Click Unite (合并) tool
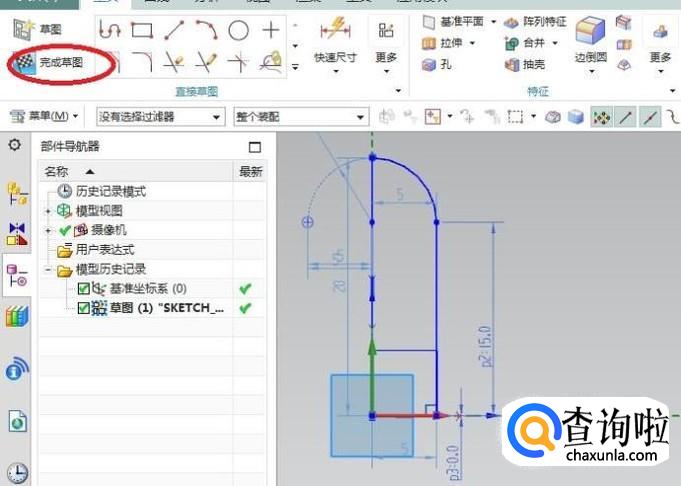 coord(525,43)
